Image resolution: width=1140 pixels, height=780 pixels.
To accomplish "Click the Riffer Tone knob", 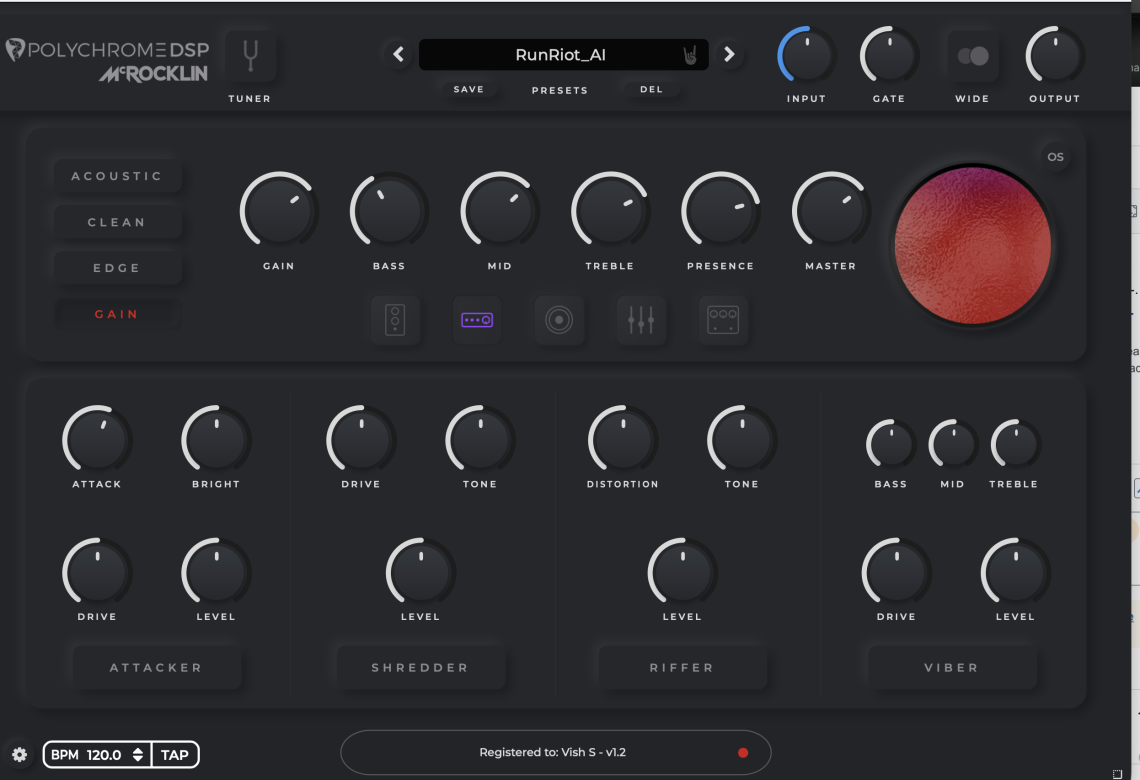I will 742,440.
